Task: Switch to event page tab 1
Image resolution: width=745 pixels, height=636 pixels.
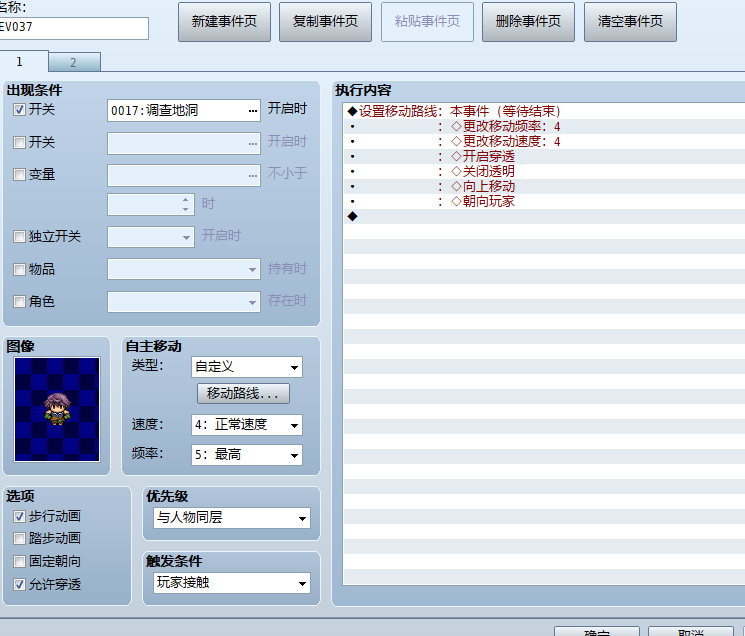Action: click(x=23, y=62)
